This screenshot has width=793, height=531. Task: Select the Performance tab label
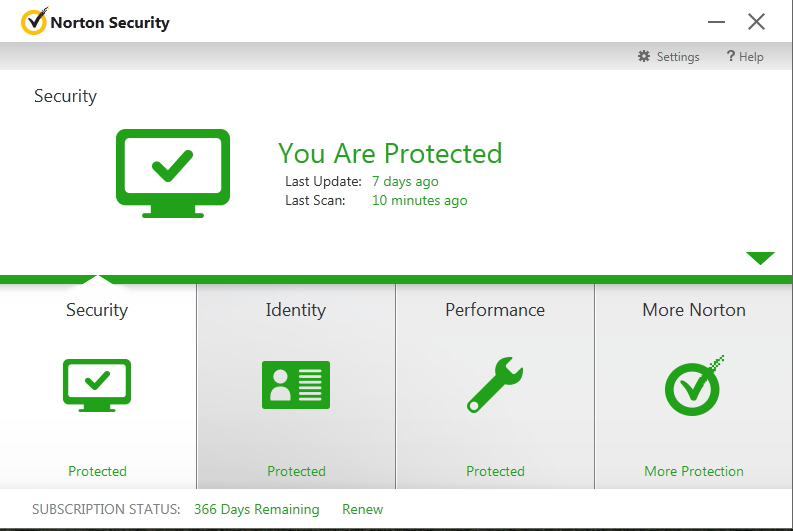(495, 310)
